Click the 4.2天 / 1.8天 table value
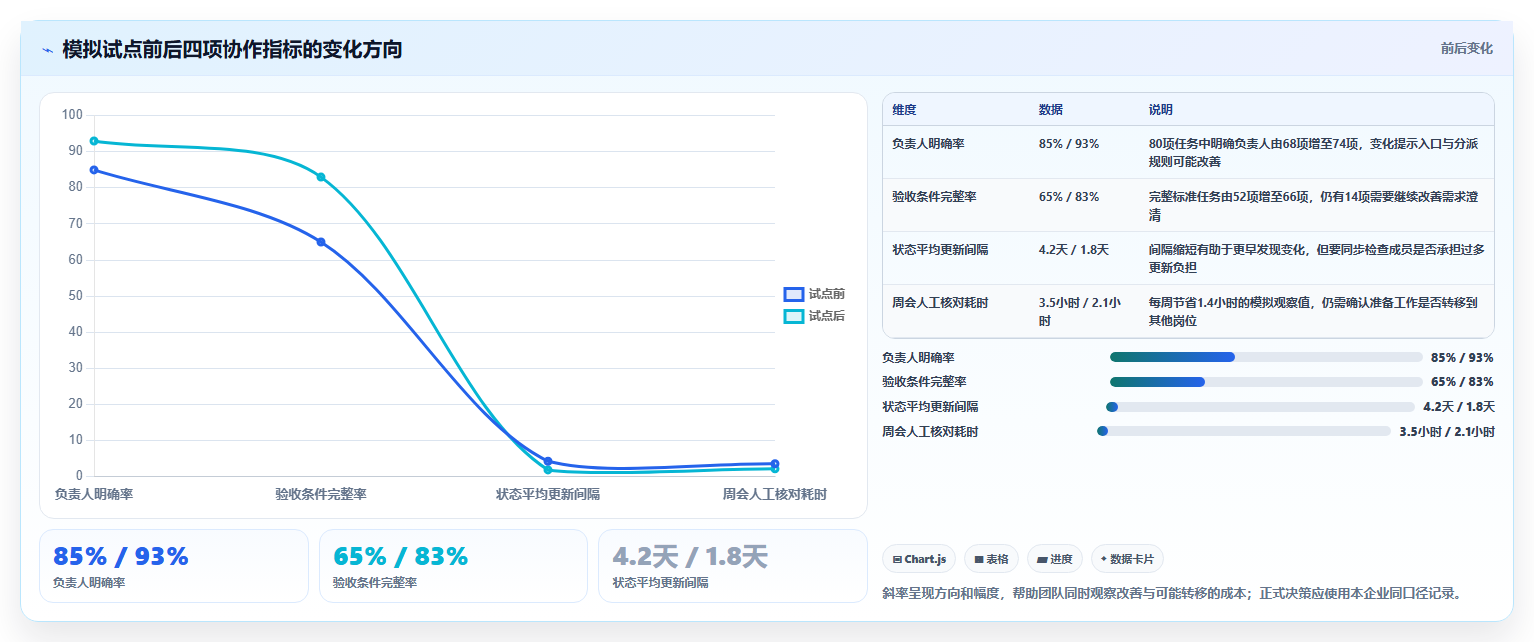 1074,250
